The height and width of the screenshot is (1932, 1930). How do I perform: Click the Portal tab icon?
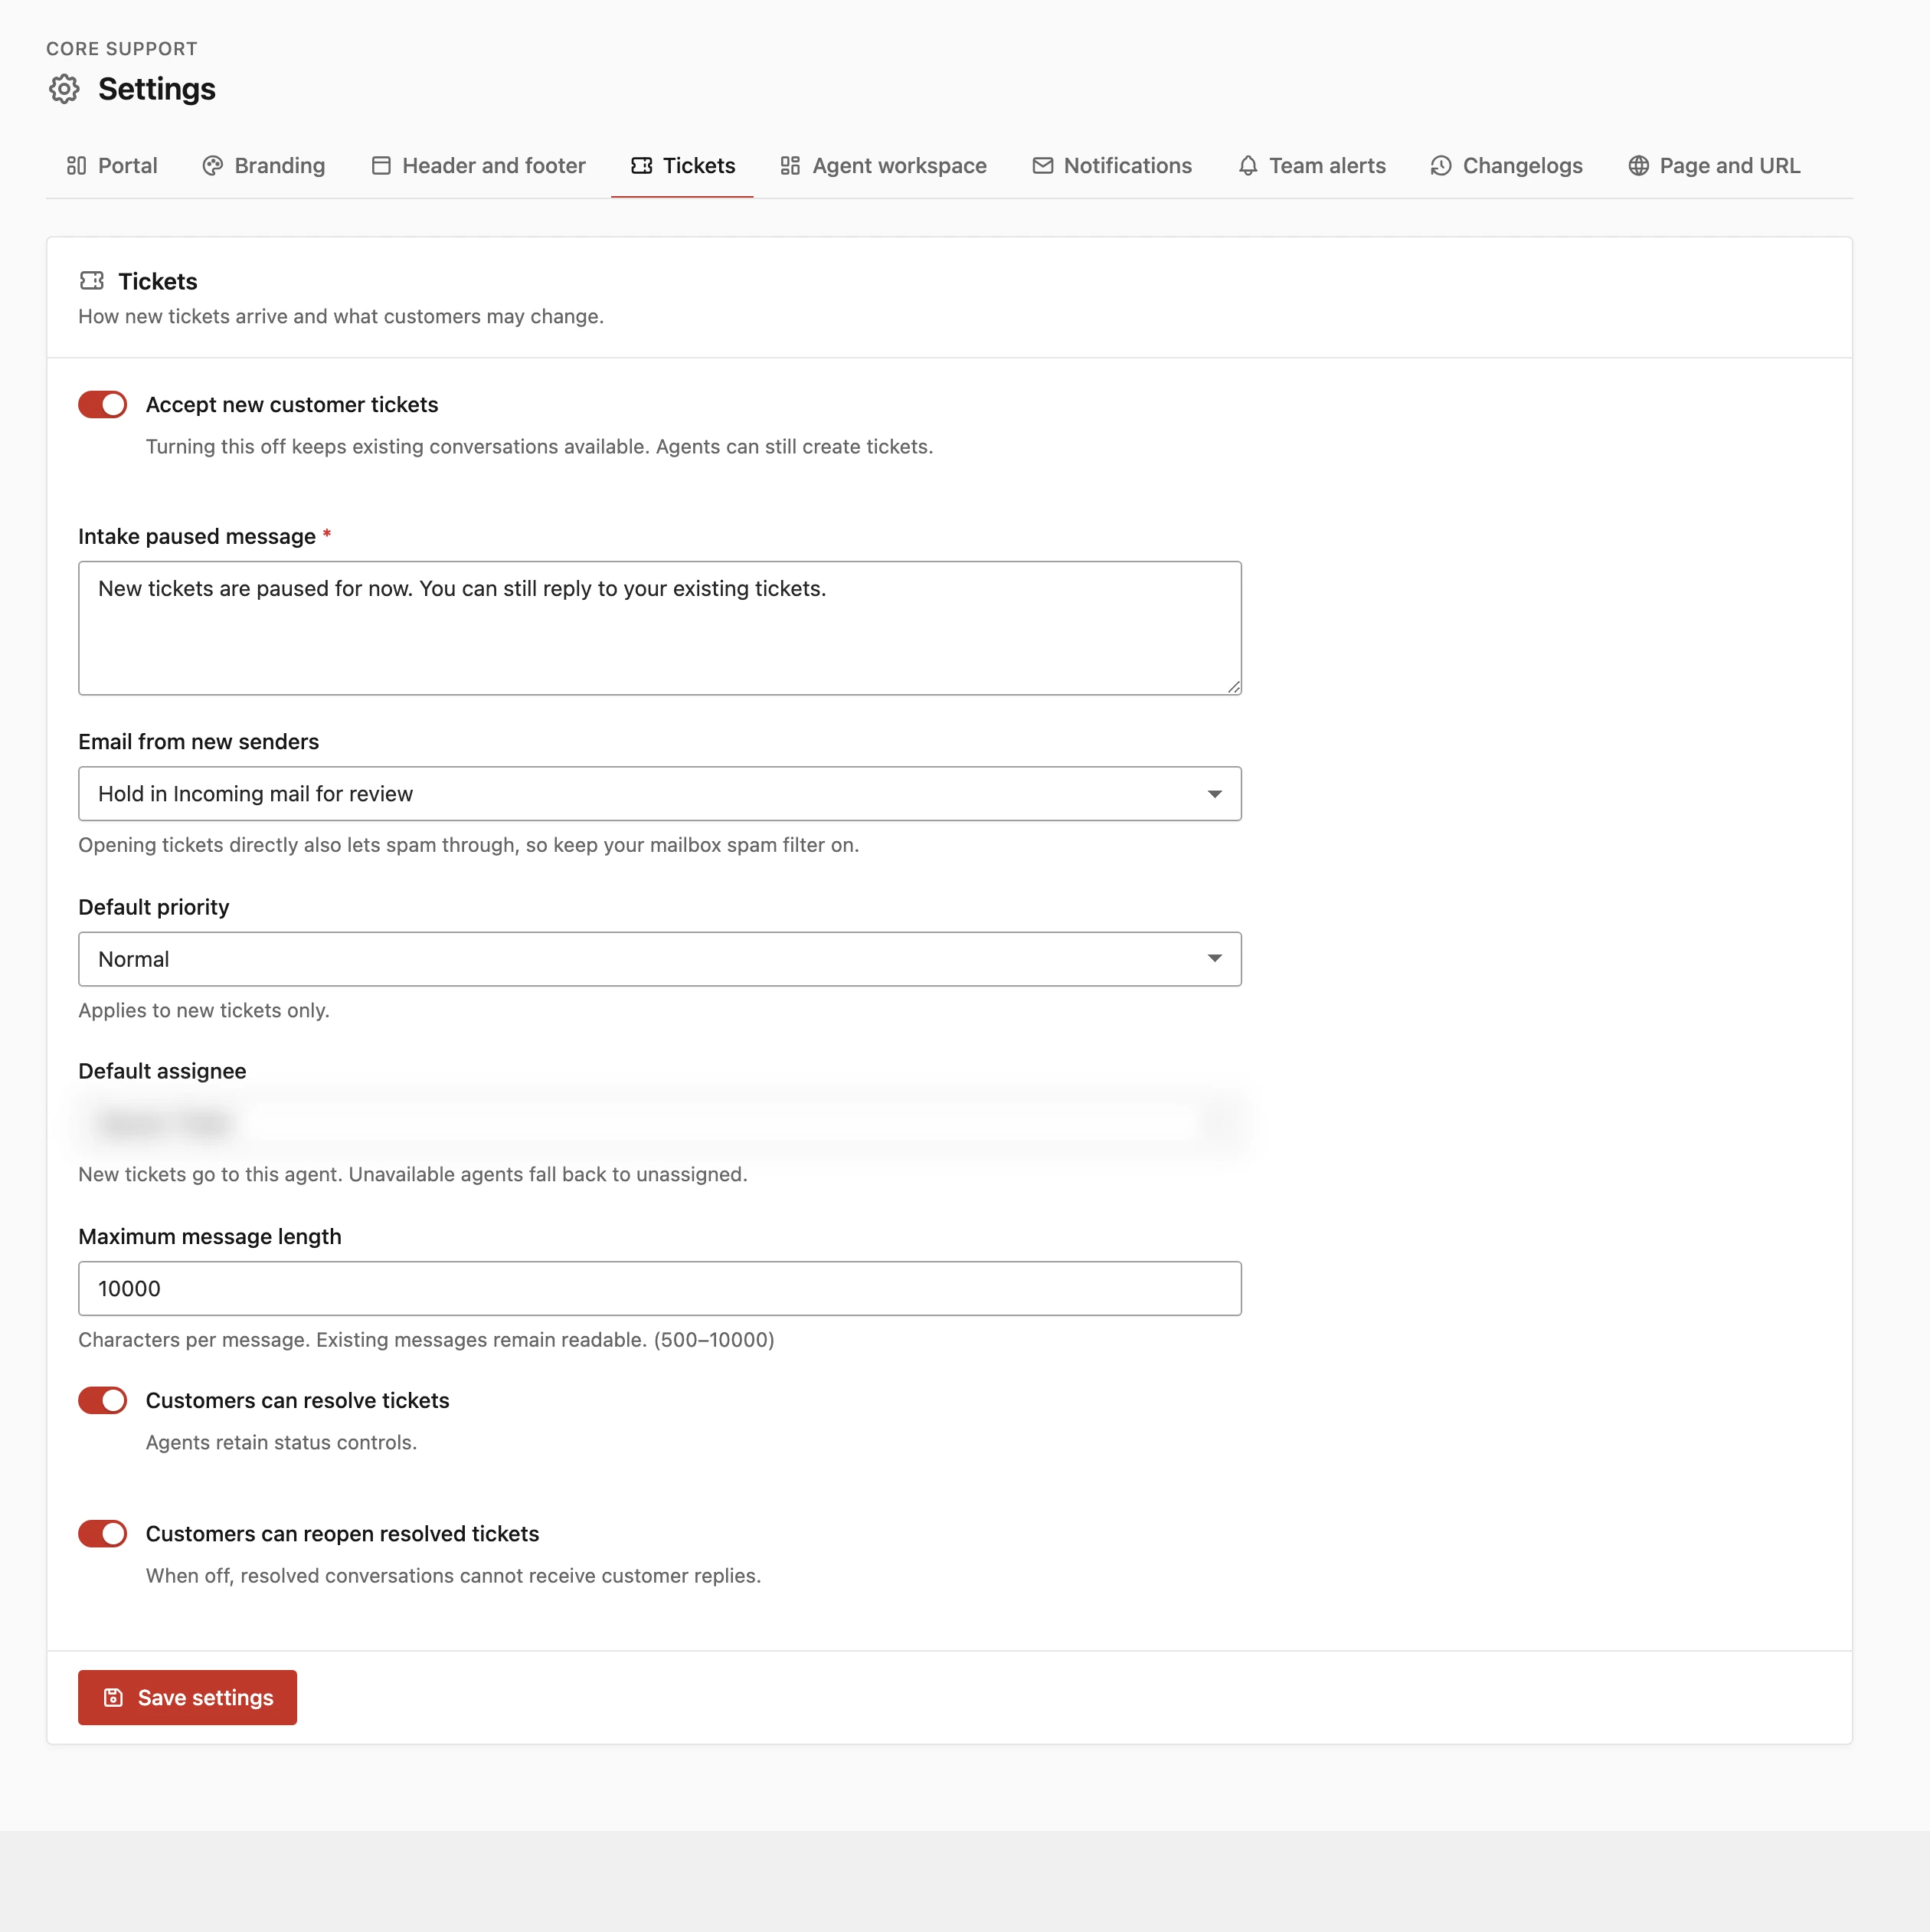[76, 166]
